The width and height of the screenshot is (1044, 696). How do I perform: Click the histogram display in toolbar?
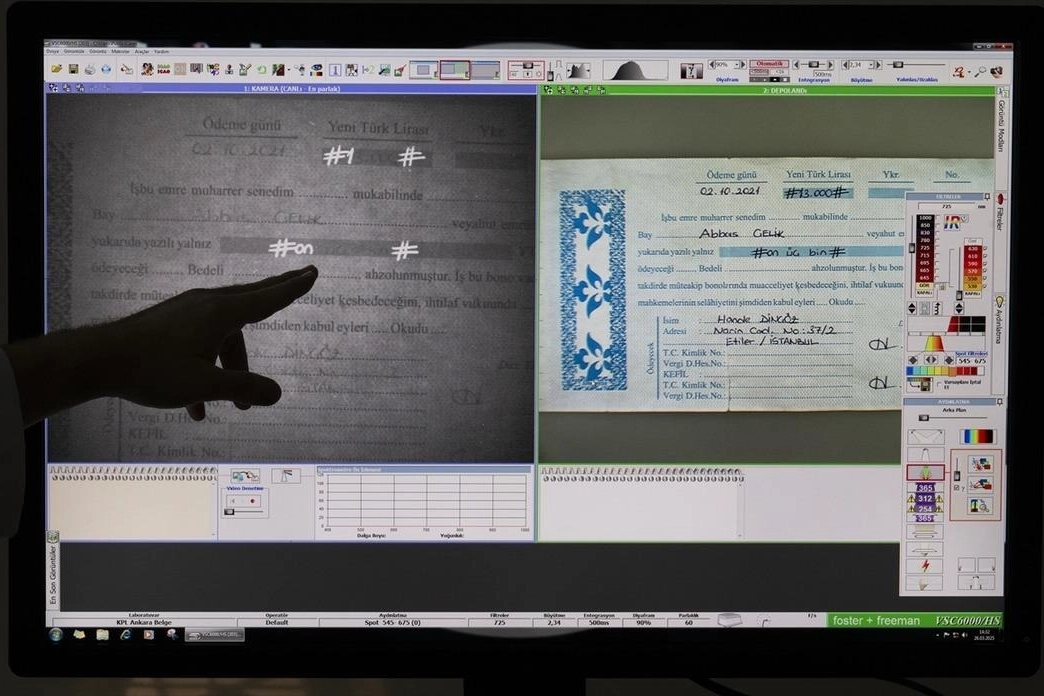point(634,70)
